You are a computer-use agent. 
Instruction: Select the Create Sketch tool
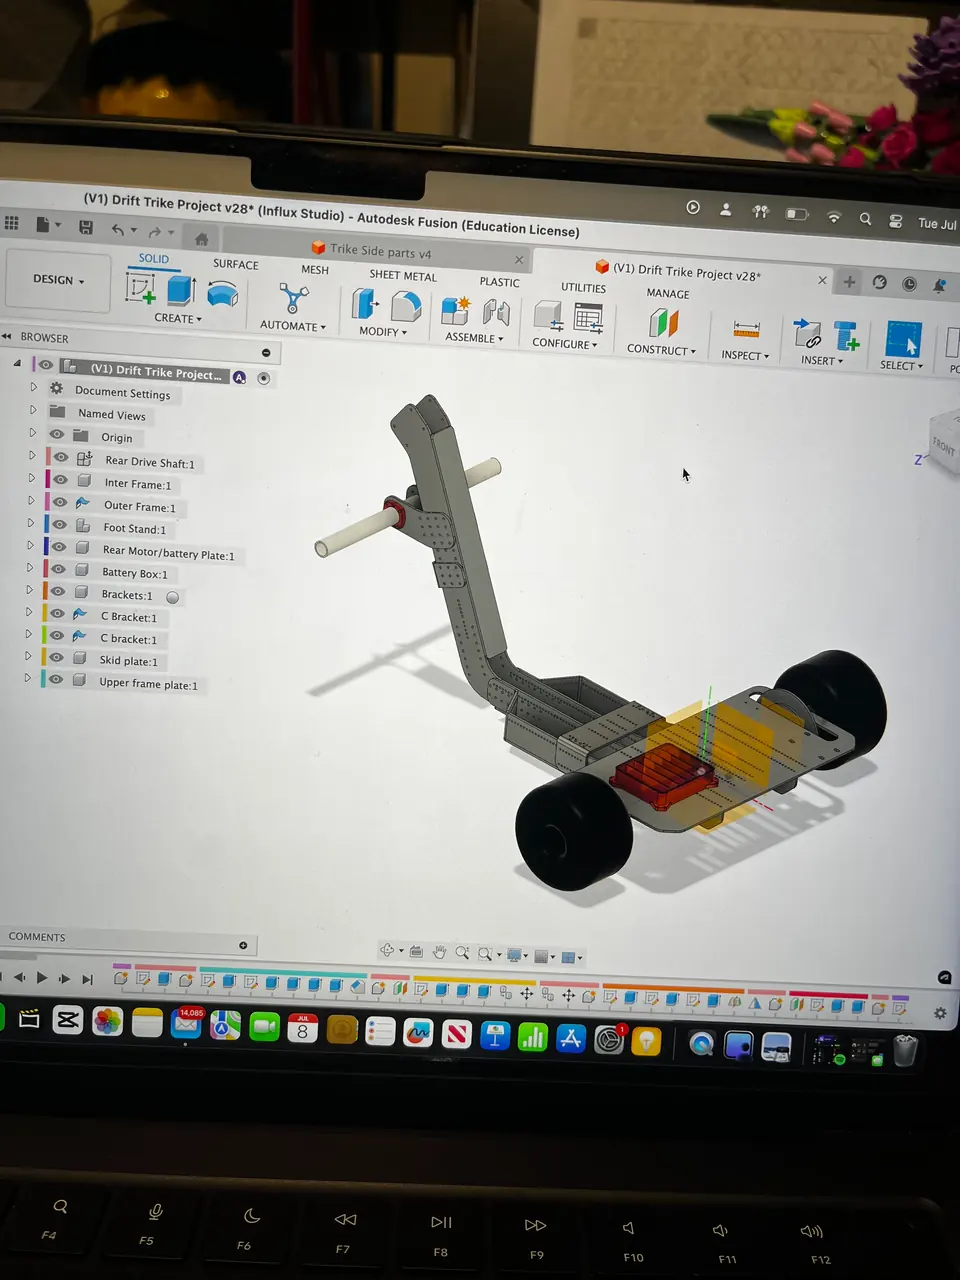(141, 289)
